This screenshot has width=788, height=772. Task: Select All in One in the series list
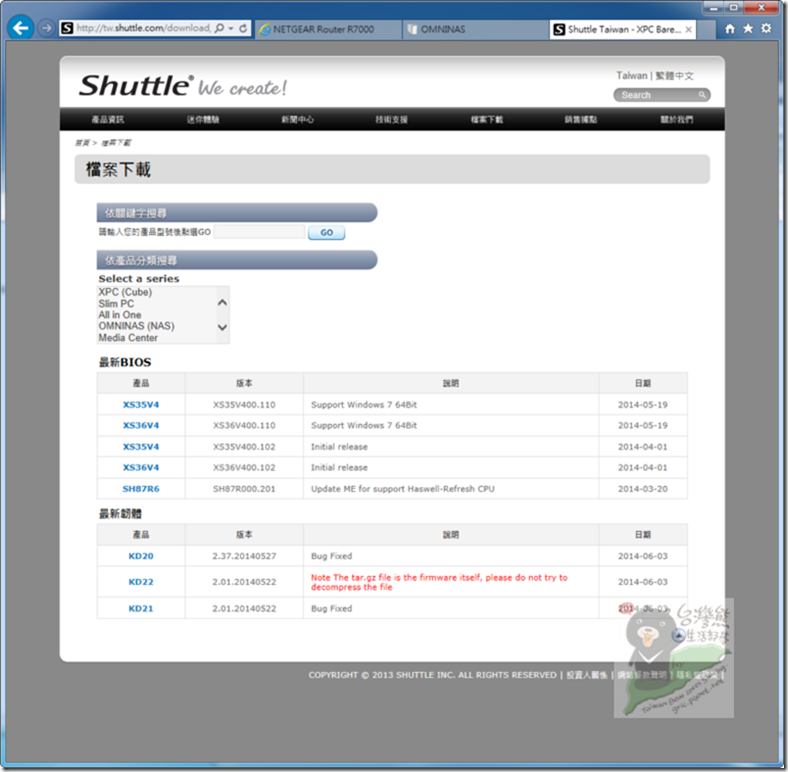[120, 315]
